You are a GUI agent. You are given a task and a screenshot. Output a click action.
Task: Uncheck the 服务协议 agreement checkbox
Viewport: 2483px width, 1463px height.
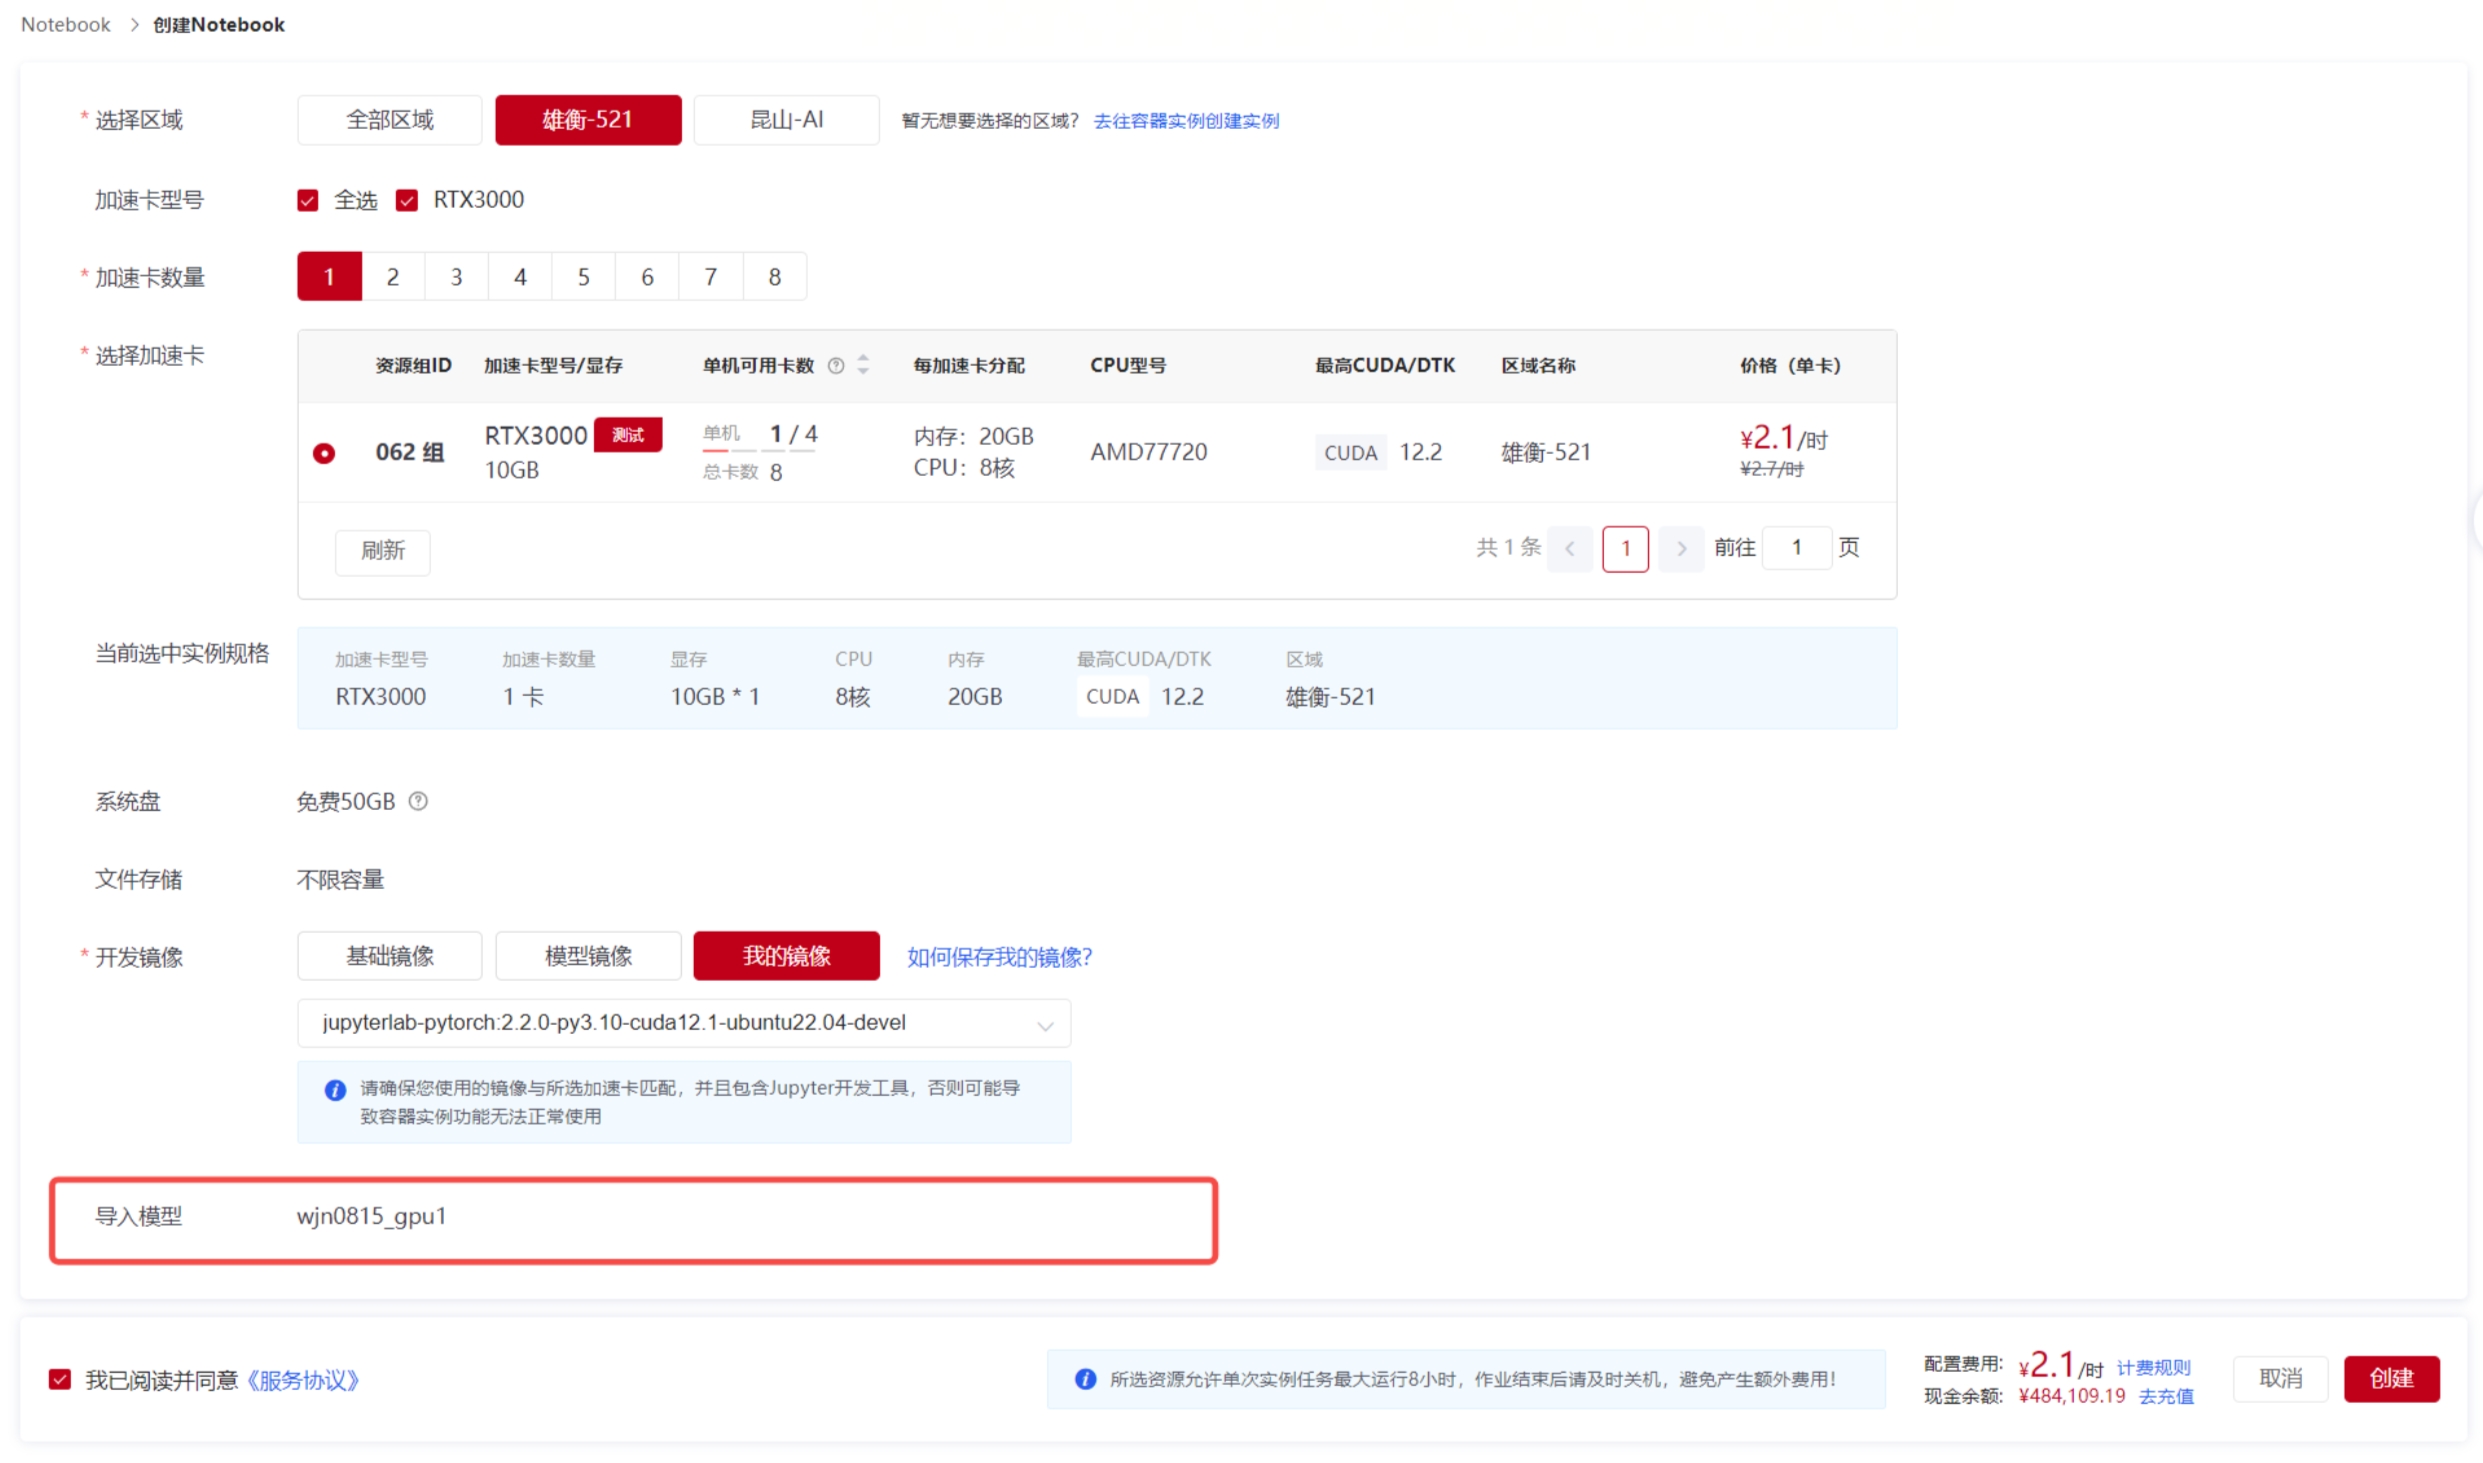(60, 1380)
